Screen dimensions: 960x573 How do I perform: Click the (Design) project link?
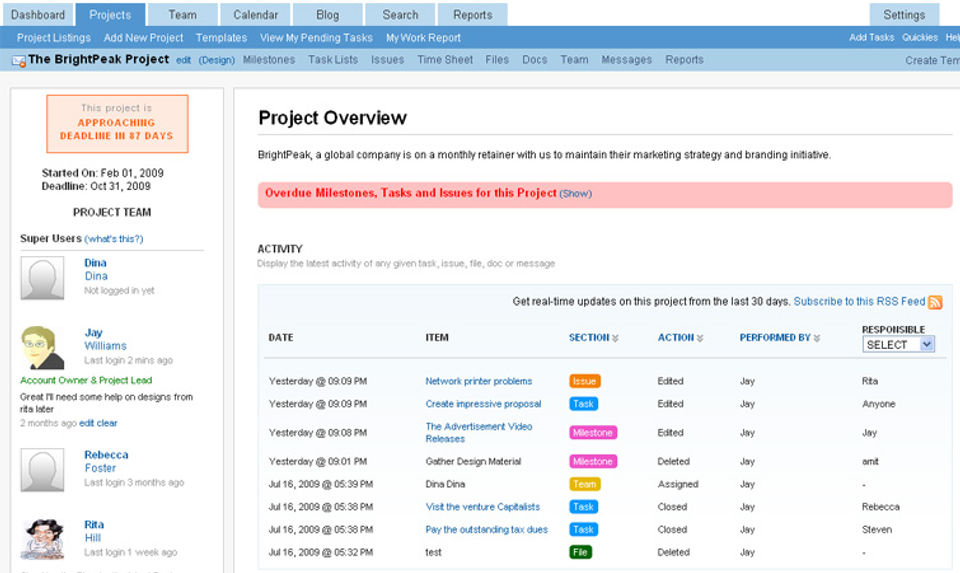tap(217, 60)
